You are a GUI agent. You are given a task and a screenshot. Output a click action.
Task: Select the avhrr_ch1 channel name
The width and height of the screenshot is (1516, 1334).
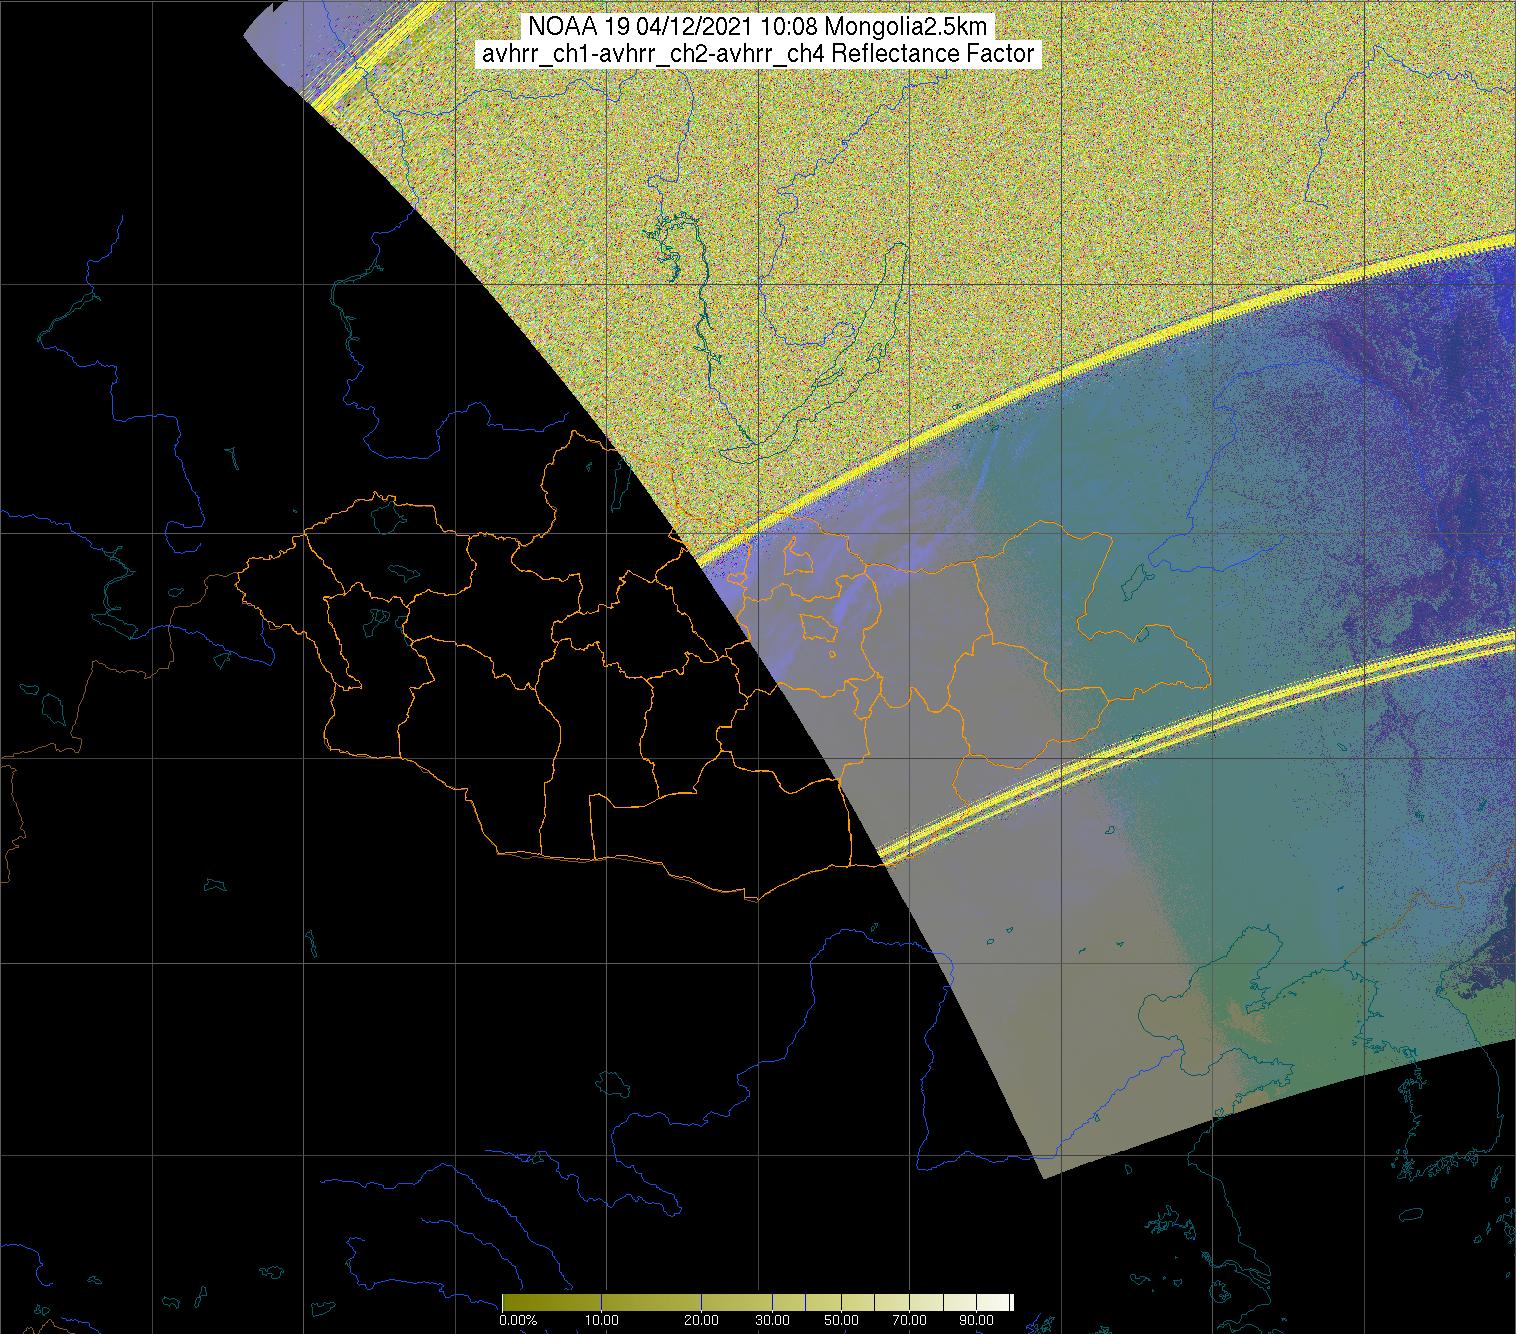point(532,54)
